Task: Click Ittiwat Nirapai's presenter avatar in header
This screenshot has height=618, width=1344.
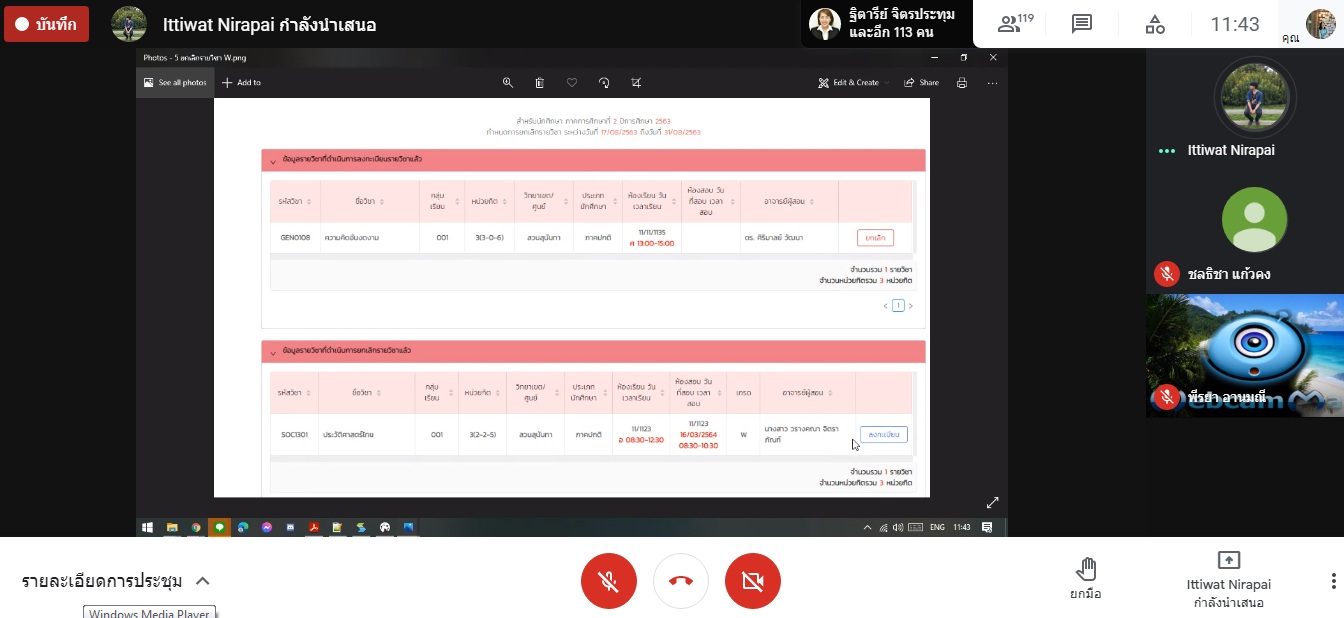Action: (129, 24)
